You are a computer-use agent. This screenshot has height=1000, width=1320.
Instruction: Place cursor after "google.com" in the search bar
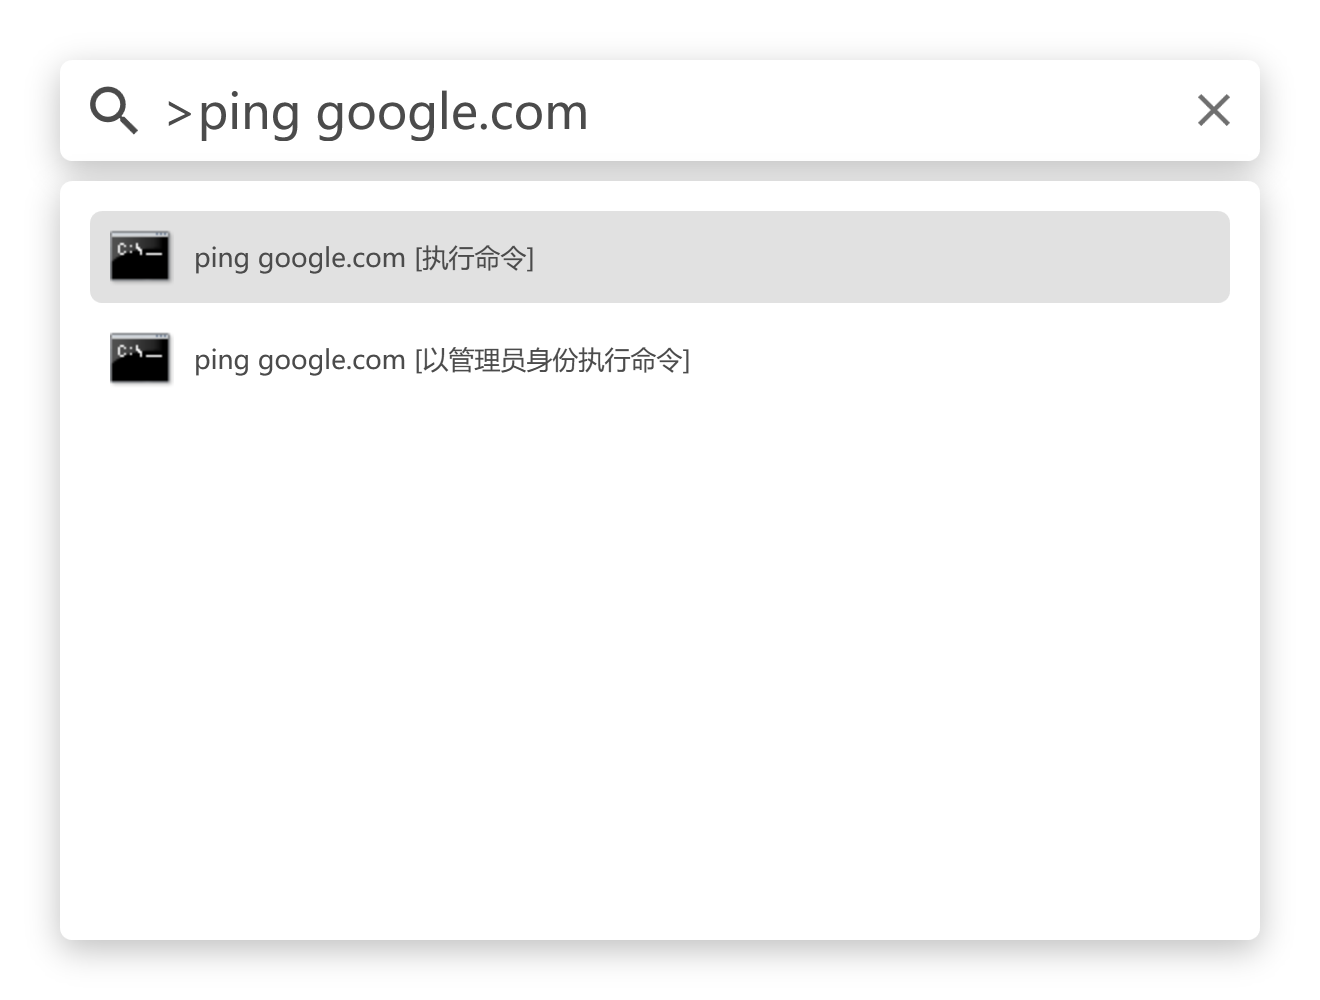[x=590, y=112]
